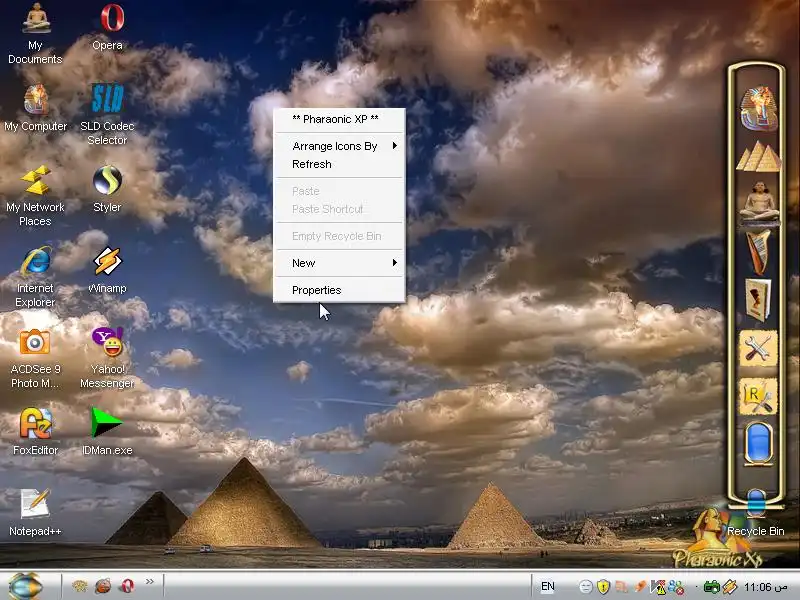The height and width of the screenshot is (600, 800).
Task: Expand the quick launch overflow chevron
Action: pyautogui.click(x=149, y=581)
